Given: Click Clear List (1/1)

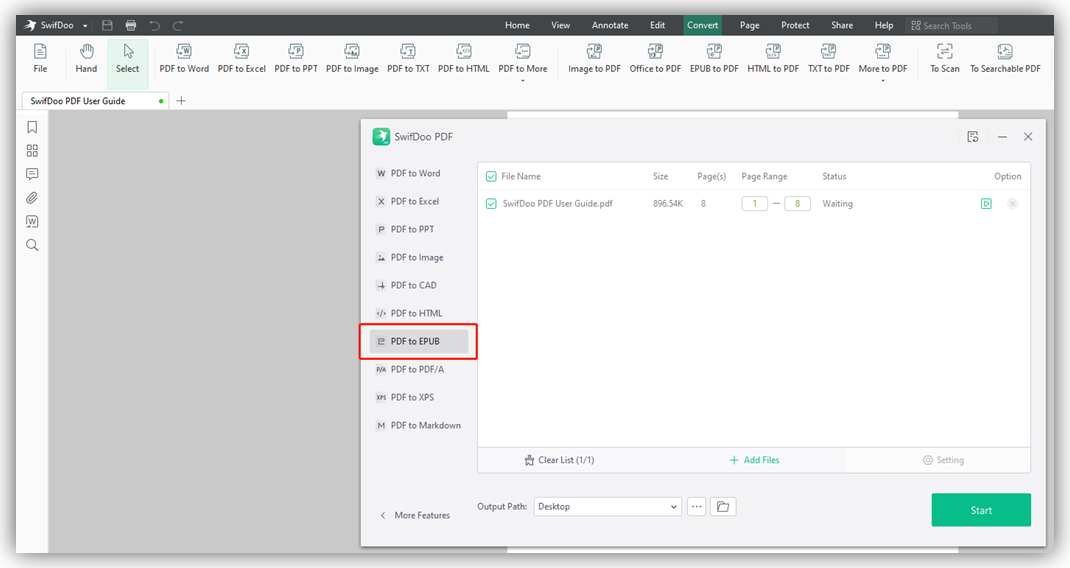Looking at the screenshot, I should tap(559, 460).
